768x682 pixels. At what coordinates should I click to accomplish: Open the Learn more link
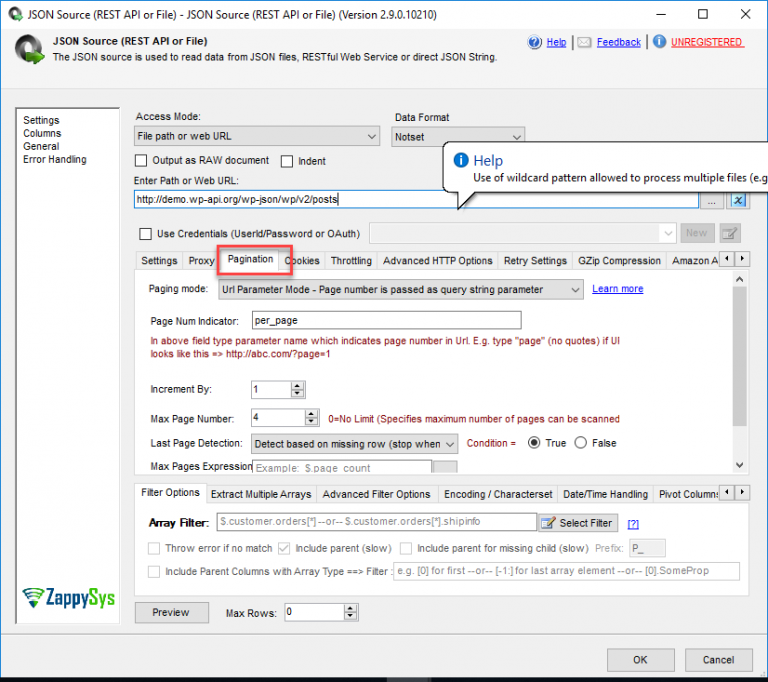click(617, 289)
